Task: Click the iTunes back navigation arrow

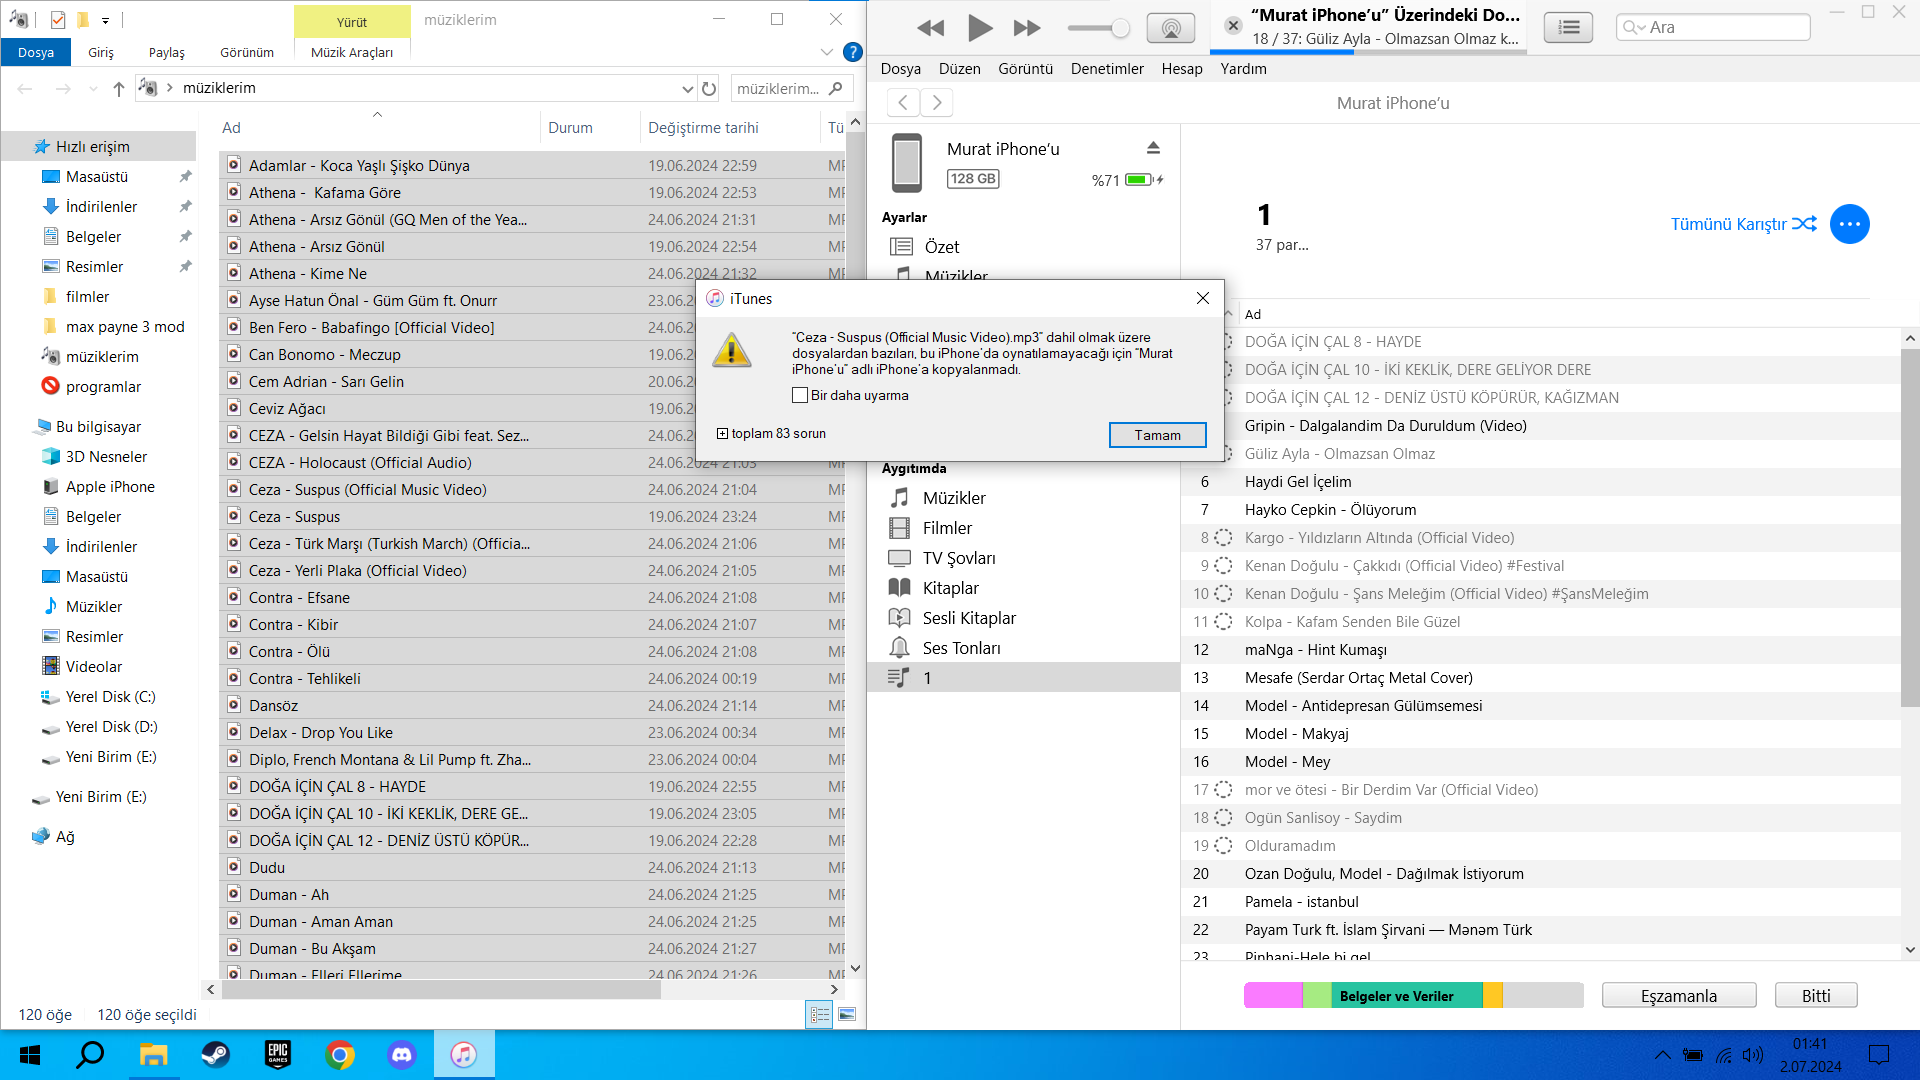Action: coord(903,102)
